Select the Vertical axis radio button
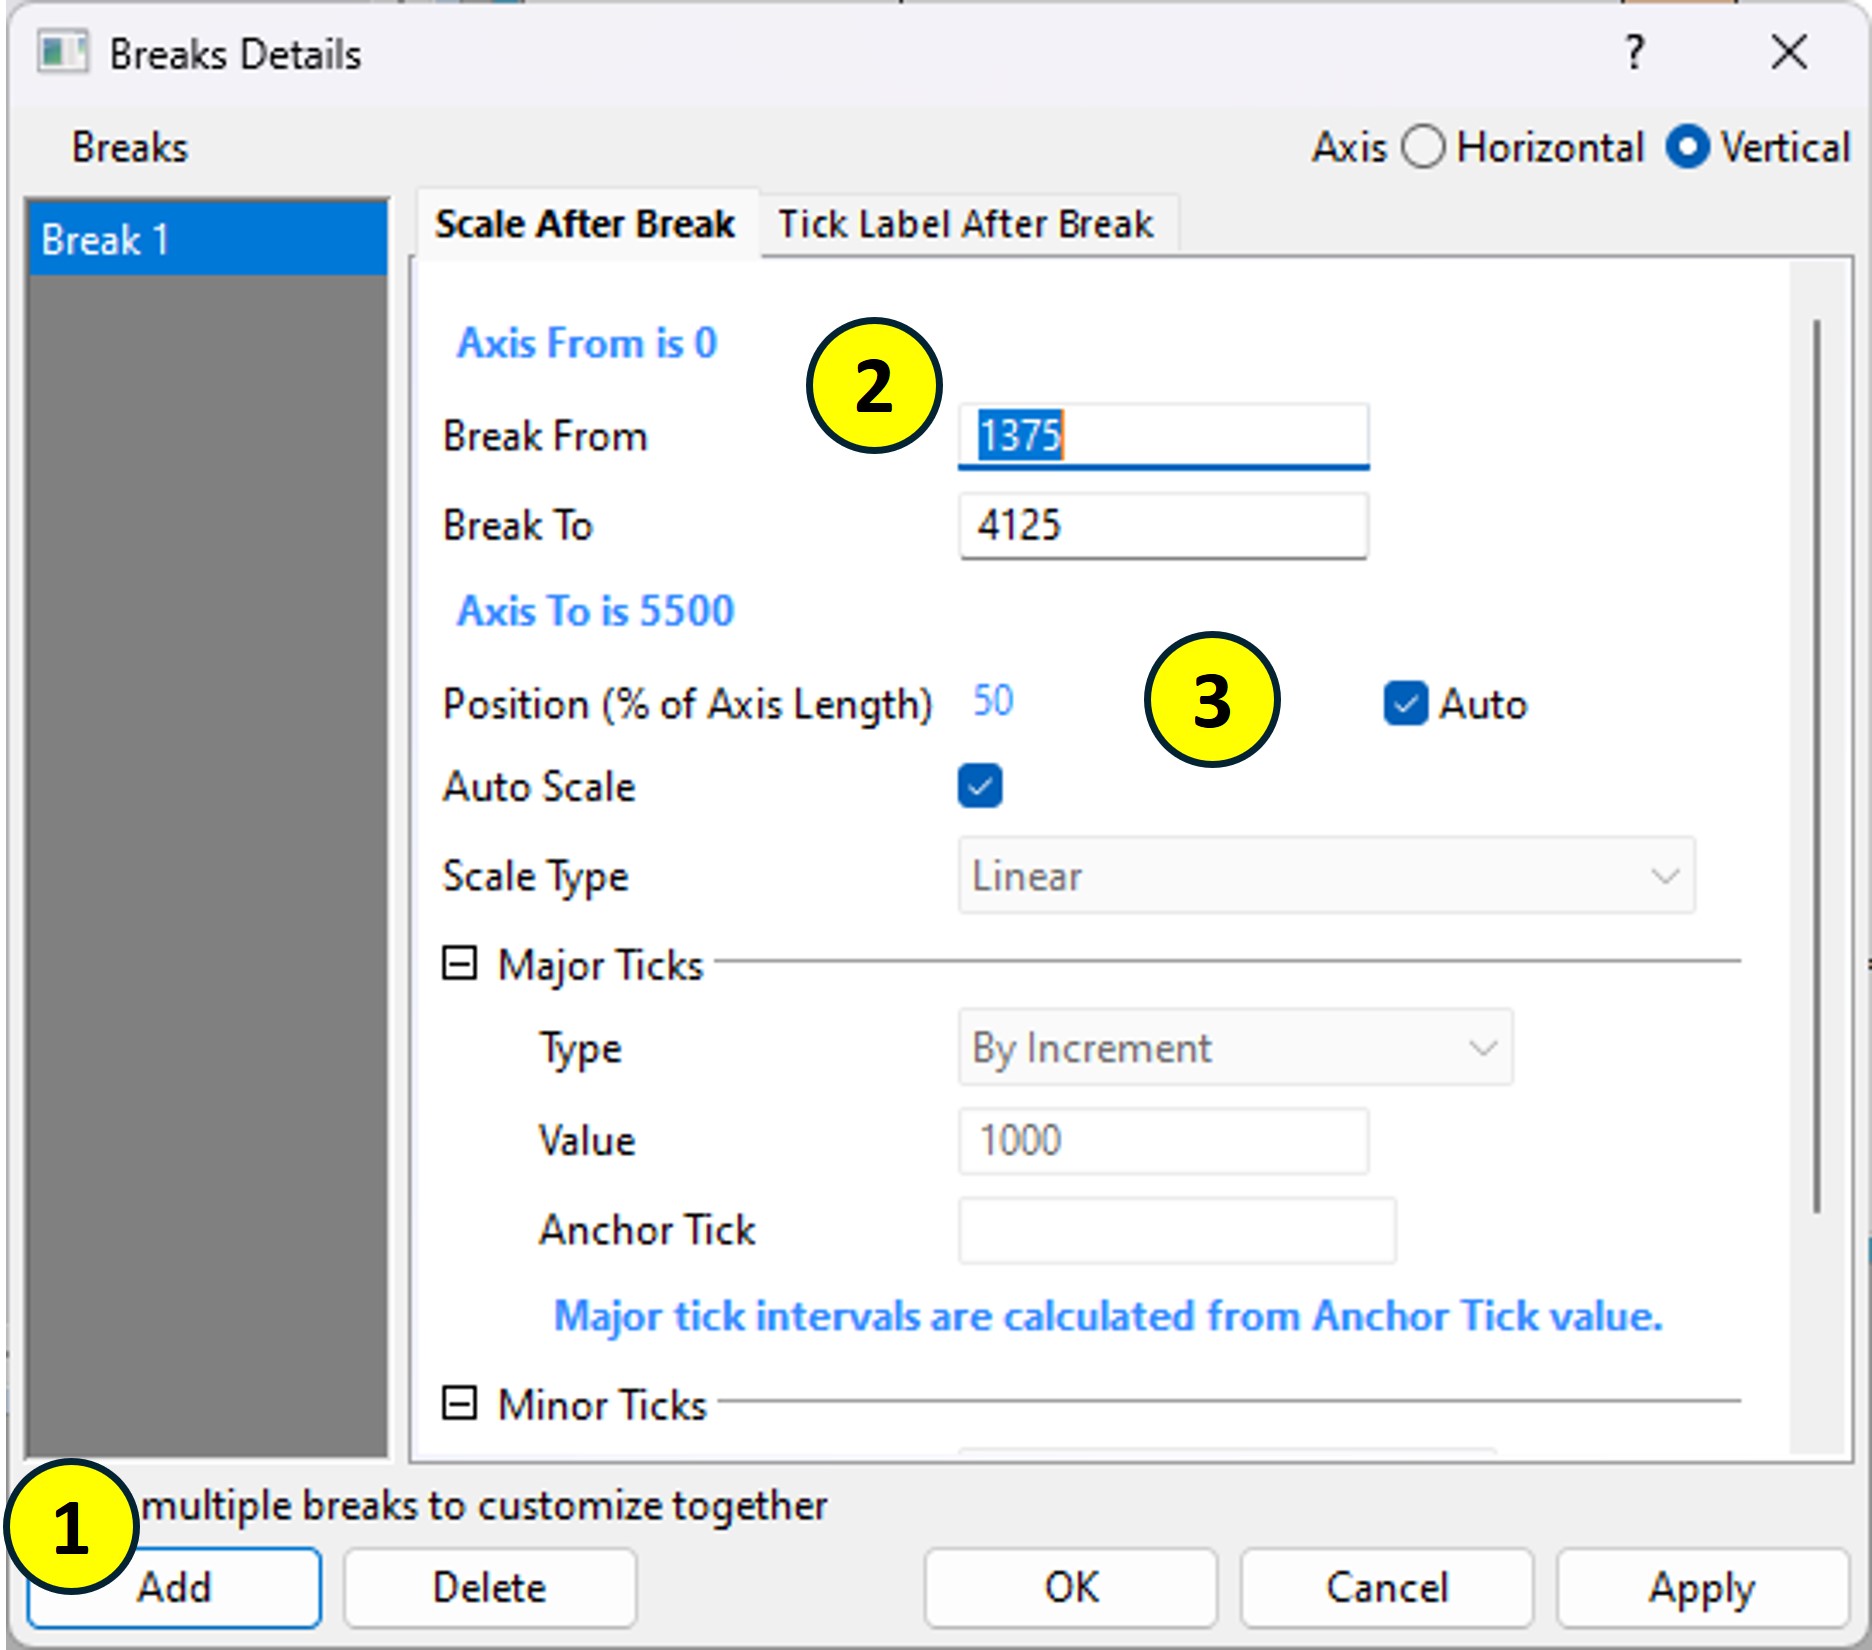The width and height of the screenshot is (1872, 1650). point(1687,147)
